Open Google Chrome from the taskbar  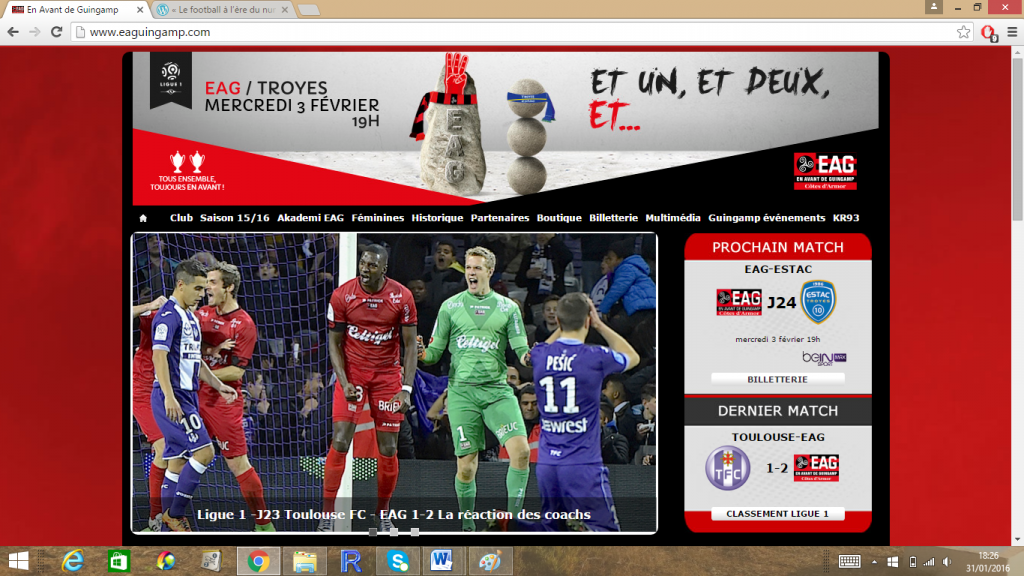(x=259, y=561)
